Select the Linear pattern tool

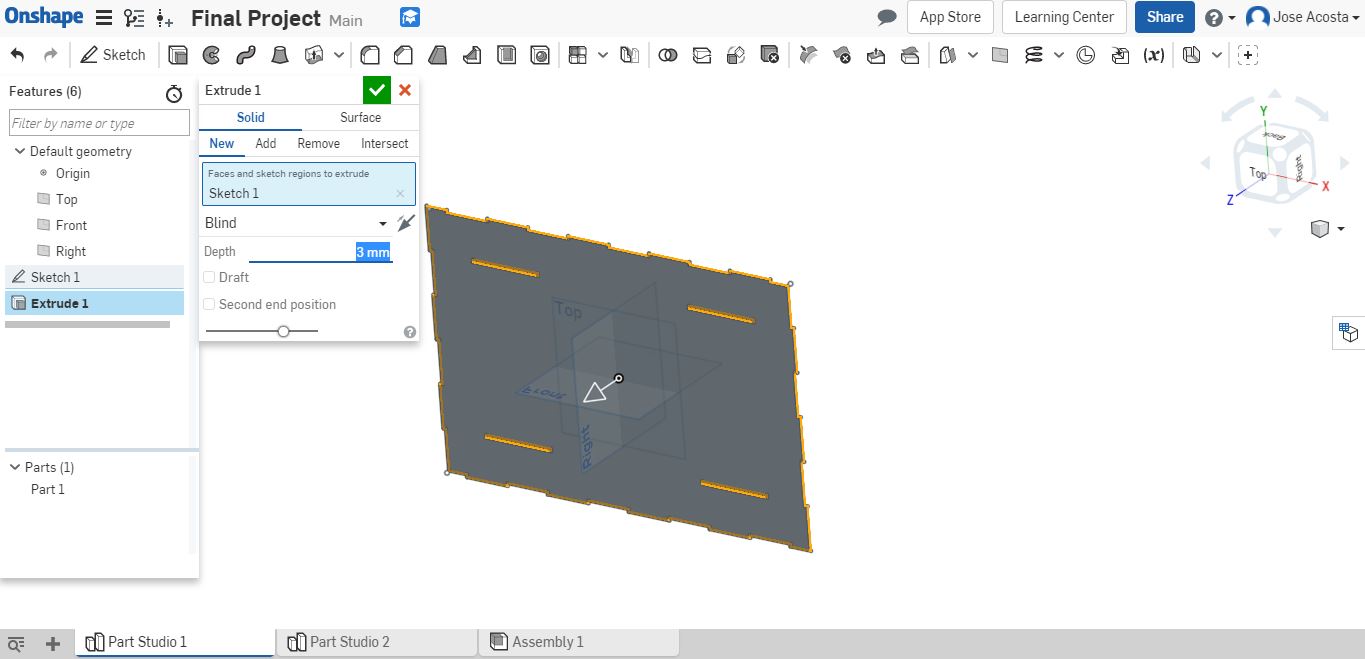[577, 55]
